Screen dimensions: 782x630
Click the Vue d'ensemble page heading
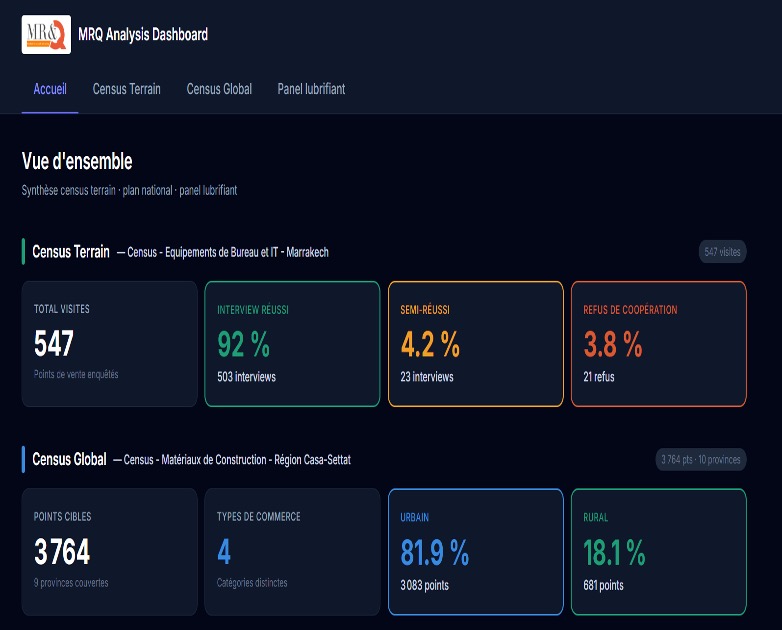click(x=77, y=161)
